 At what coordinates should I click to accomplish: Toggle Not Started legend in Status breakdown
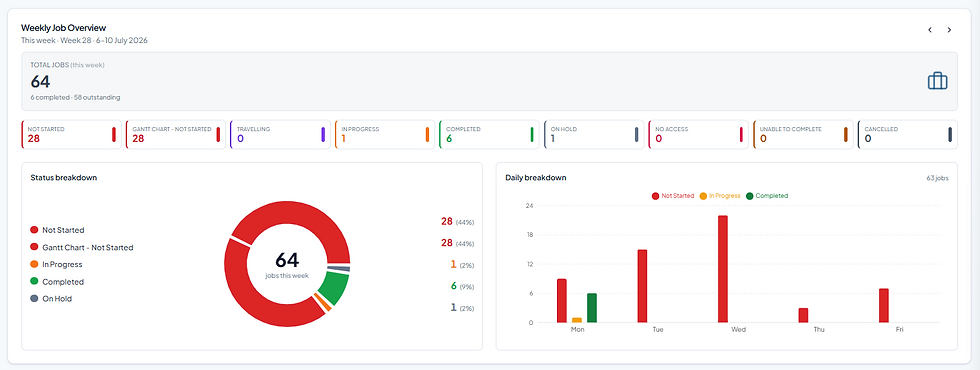pos(58,230)
